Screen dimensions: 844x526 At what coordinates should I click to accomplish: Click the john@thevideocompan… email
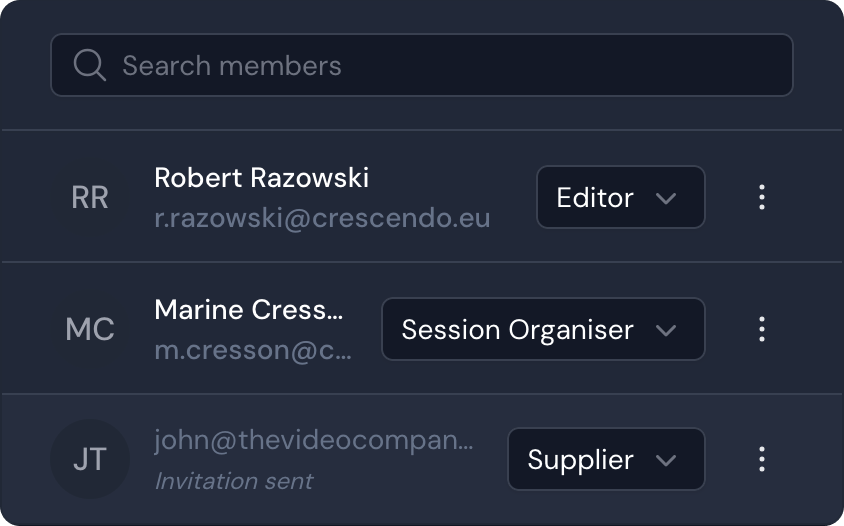[313, 441]
